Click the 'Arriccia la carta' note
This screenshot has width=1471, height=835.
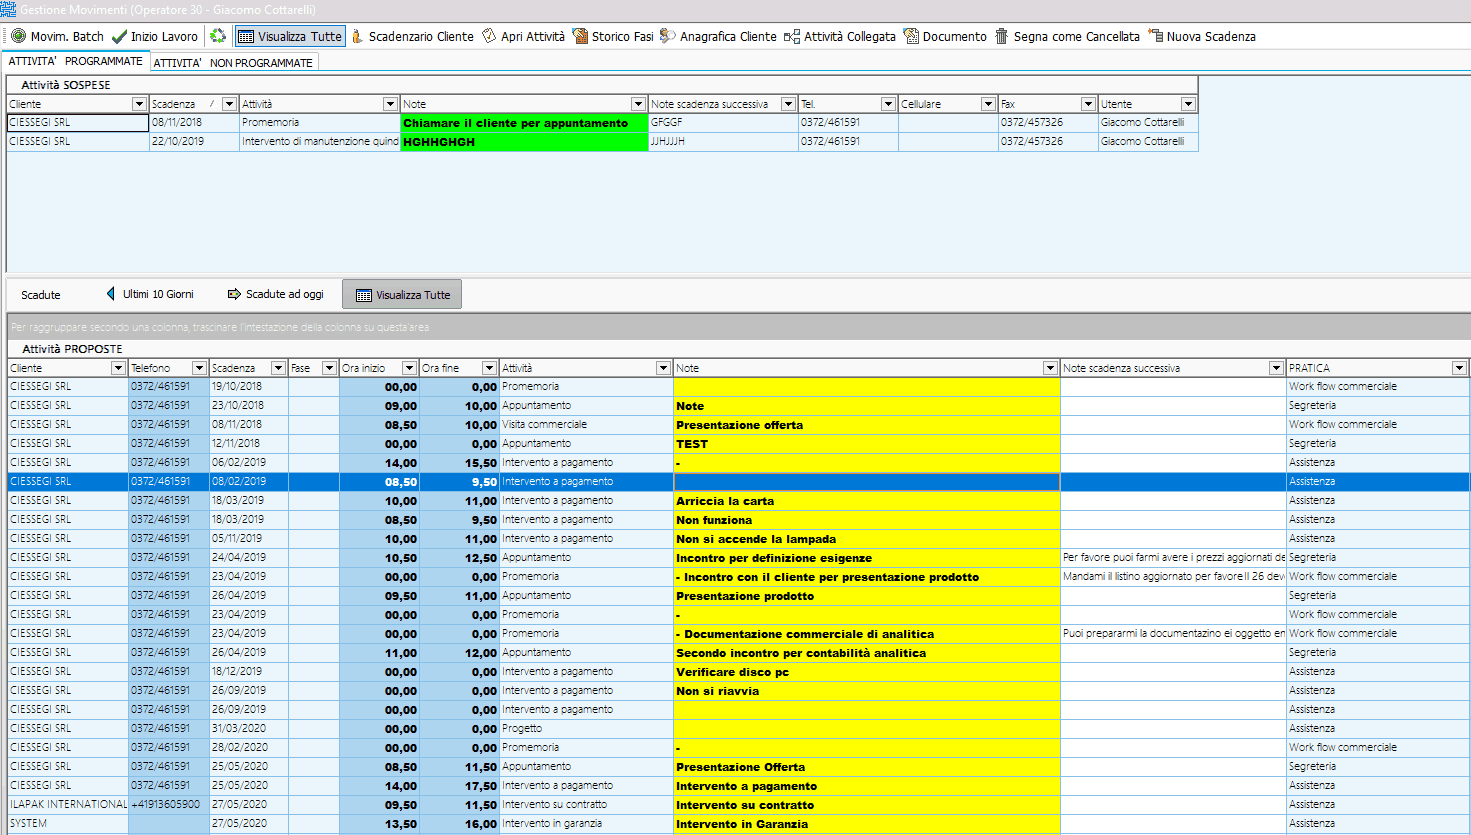point(867,501)
